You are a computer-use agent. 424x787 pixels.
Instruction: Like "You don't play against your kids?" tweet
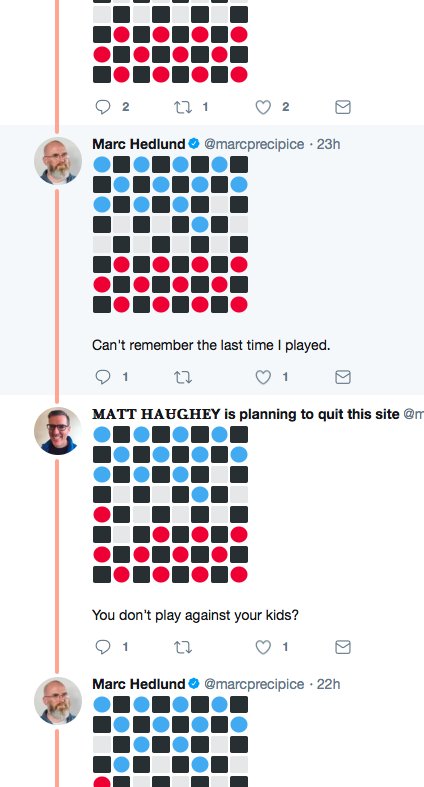(263, 647)
